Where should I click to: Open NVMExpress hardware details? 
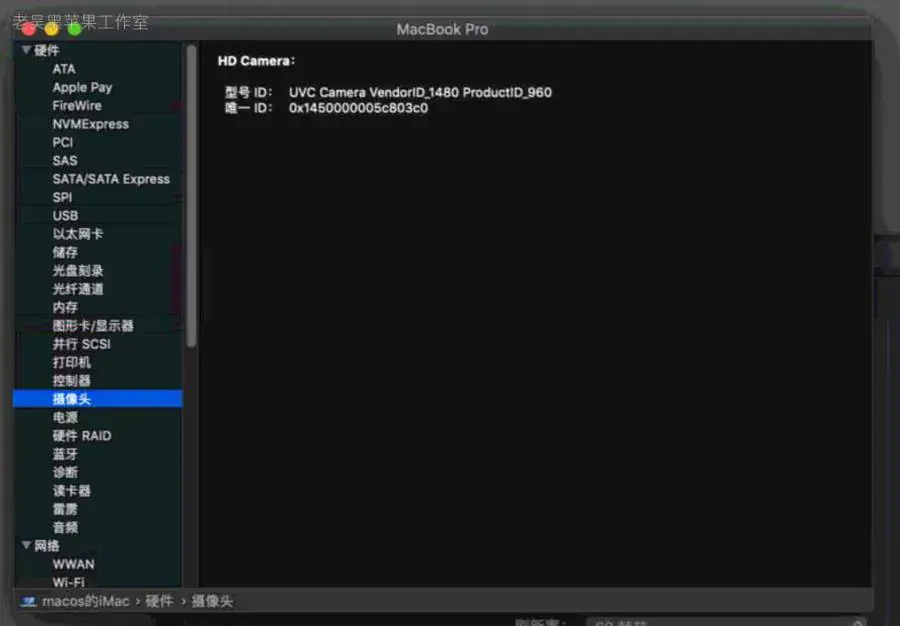pyautogui.click(x=91, y=125)
